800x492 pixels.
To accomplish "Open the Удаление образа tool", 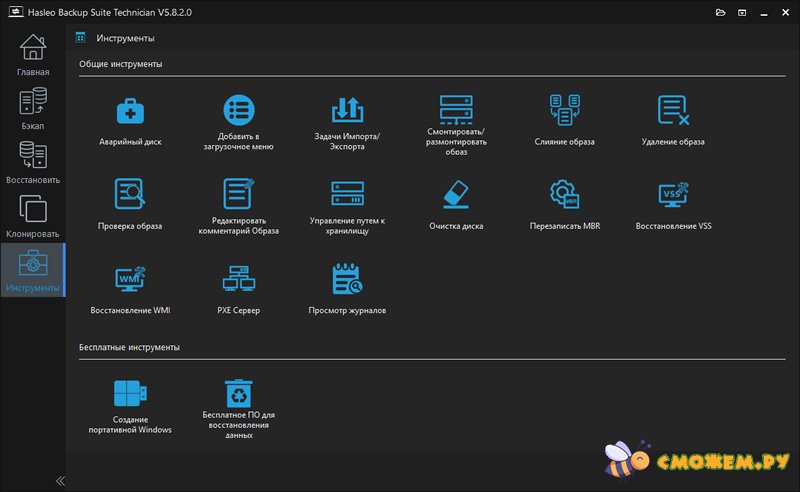I will (x=673, y=110).
